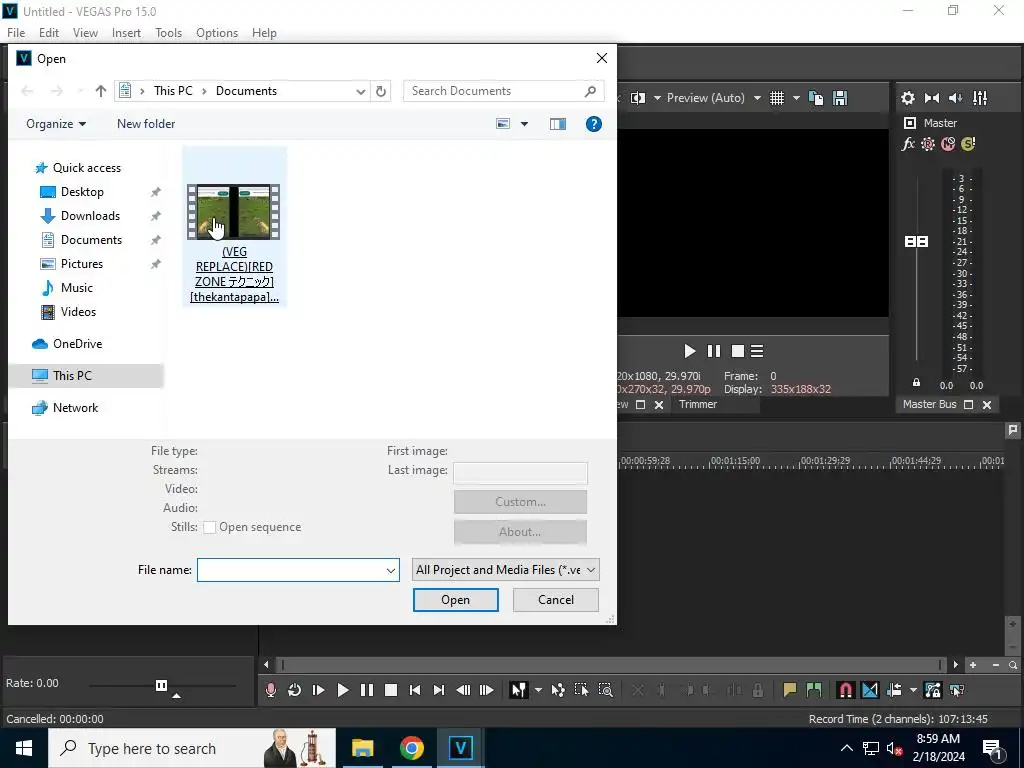Play from start in the timeline transport
The height and width of the screenshot is (768, 1024).
319,690
